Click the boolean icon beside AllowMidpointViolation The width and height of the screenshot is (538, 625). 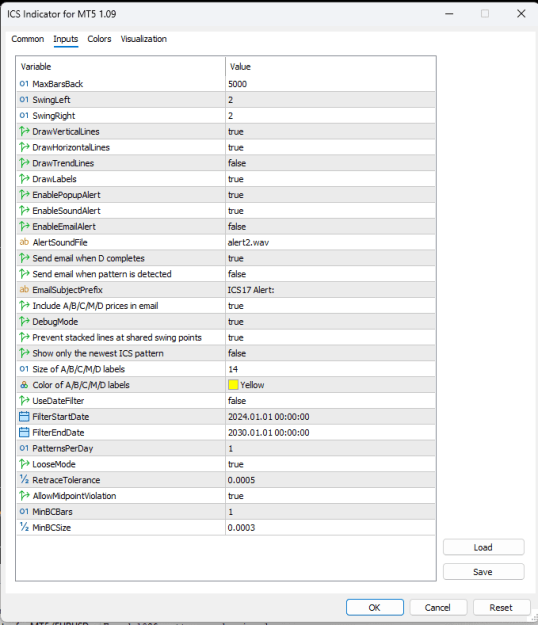tap(24, 496)
